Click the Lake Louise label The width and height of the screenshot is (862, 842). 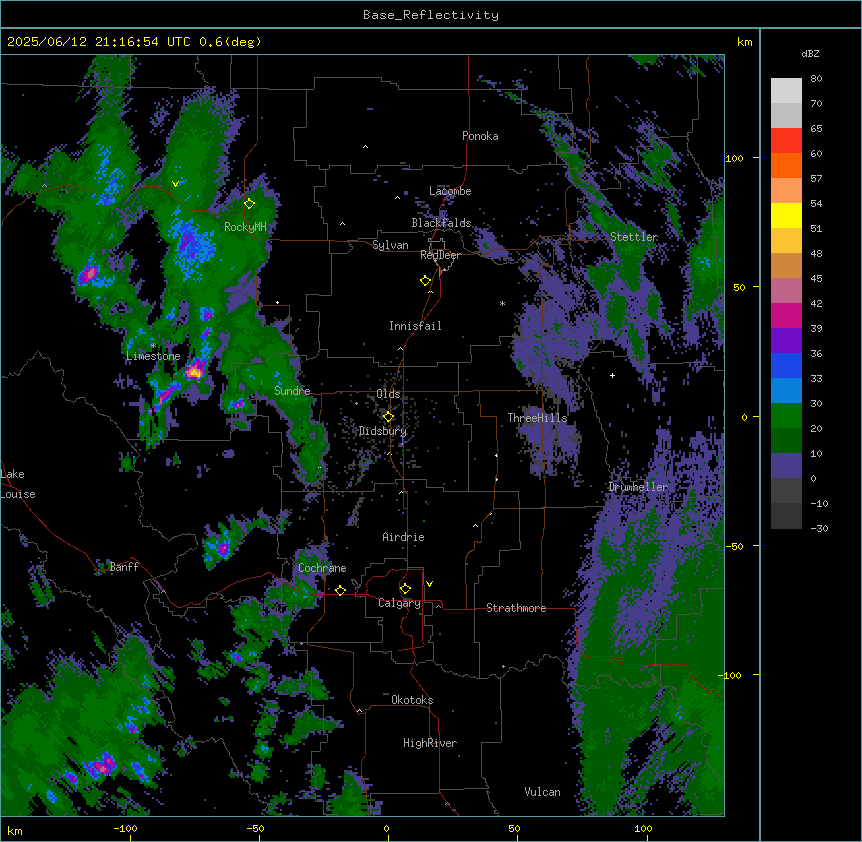[x=18, y=484]
